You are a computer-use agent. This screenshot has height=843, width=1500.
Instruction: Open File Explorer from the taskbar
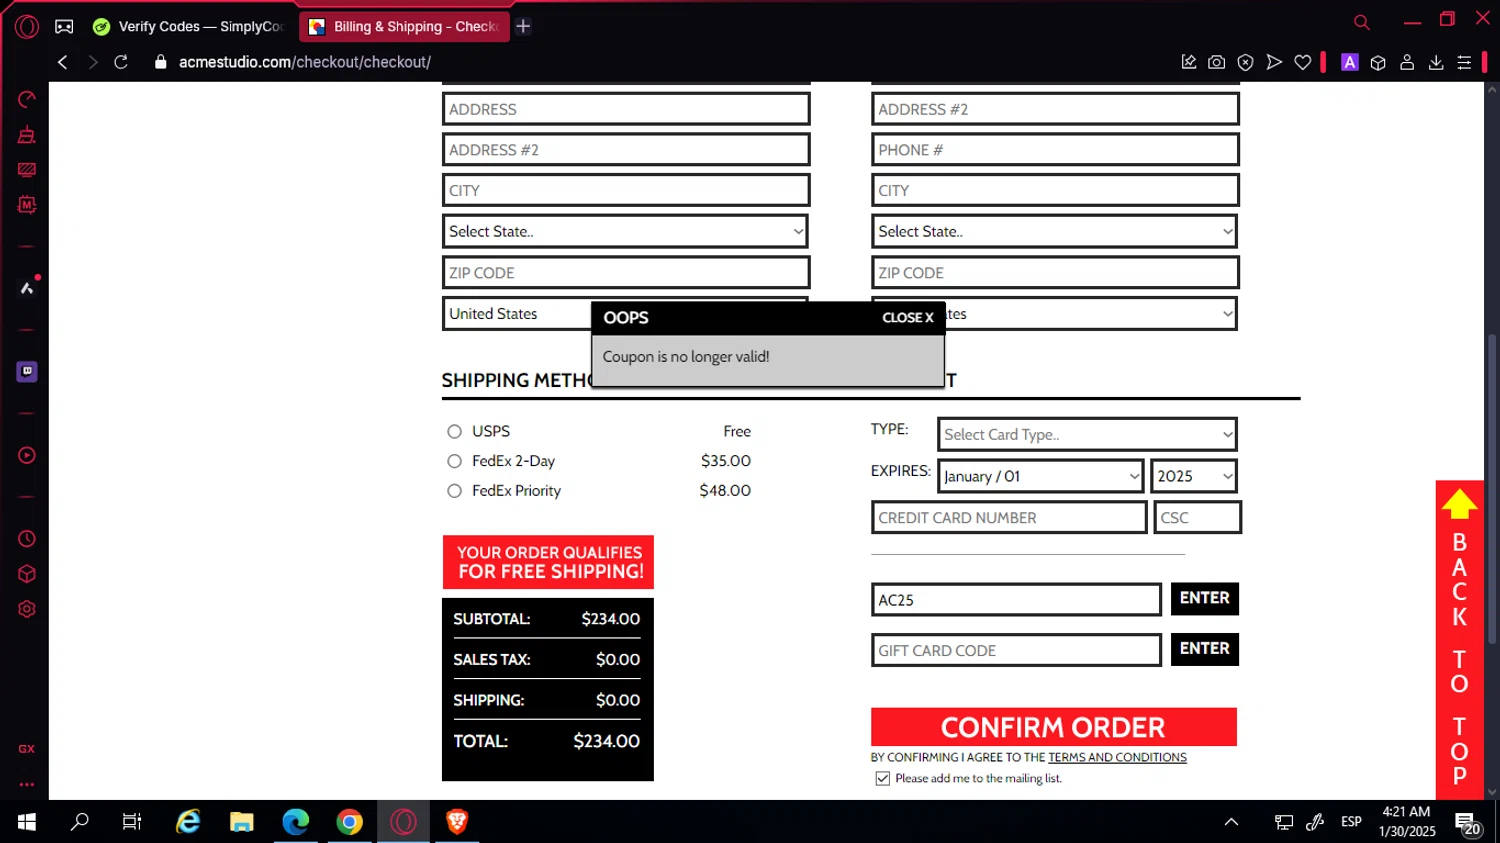pyautogui.click(x=241, y=822)
